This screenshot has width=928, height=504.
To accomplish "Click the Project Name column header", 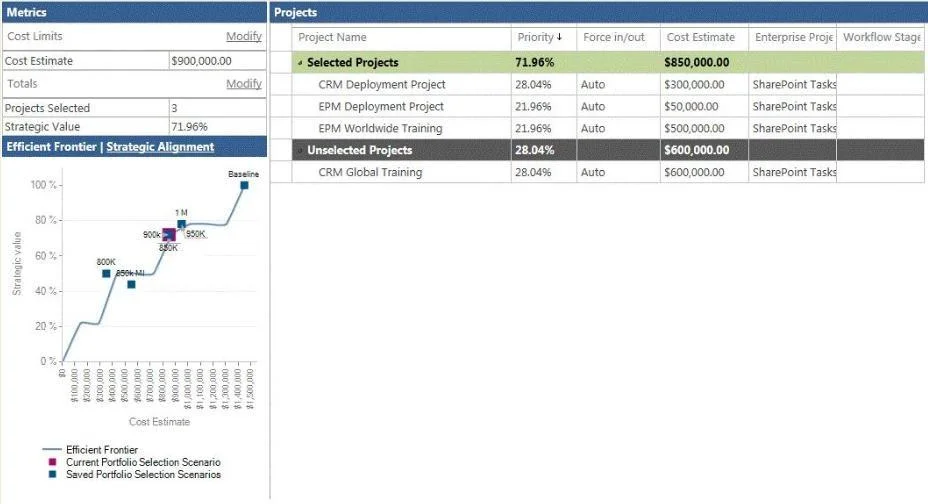I will click(332, 37).
